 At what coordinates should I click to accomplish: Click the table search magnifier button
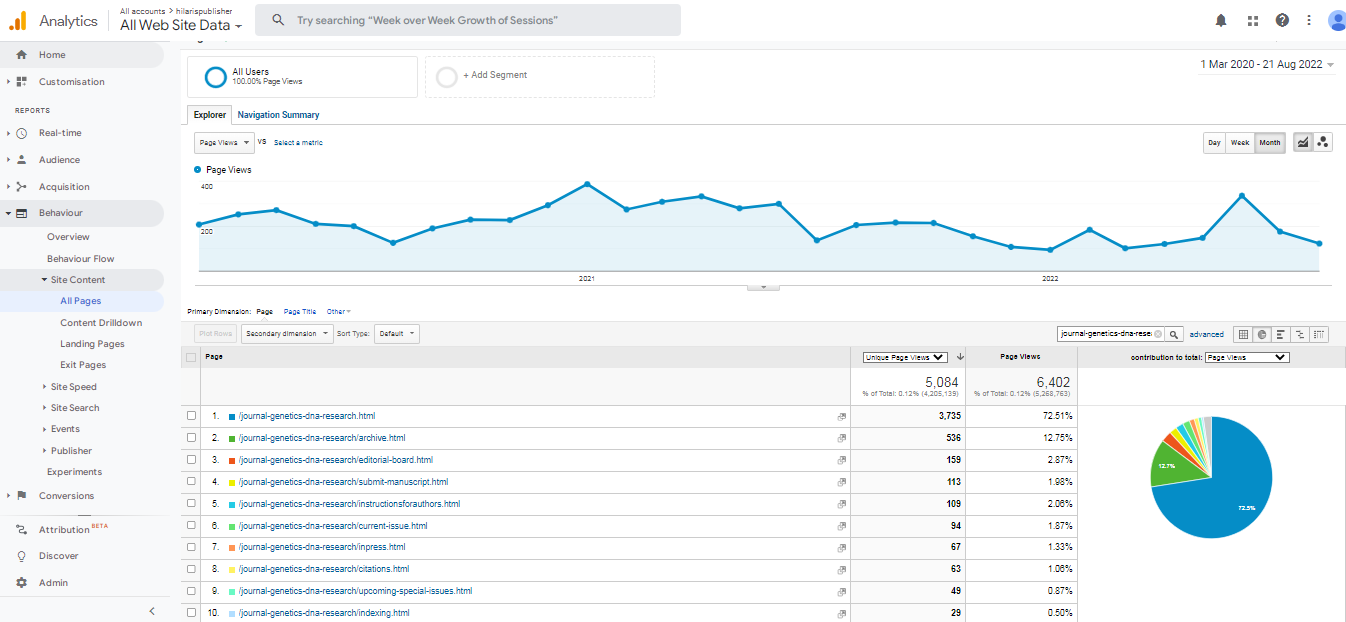(x=1175, y=334)
